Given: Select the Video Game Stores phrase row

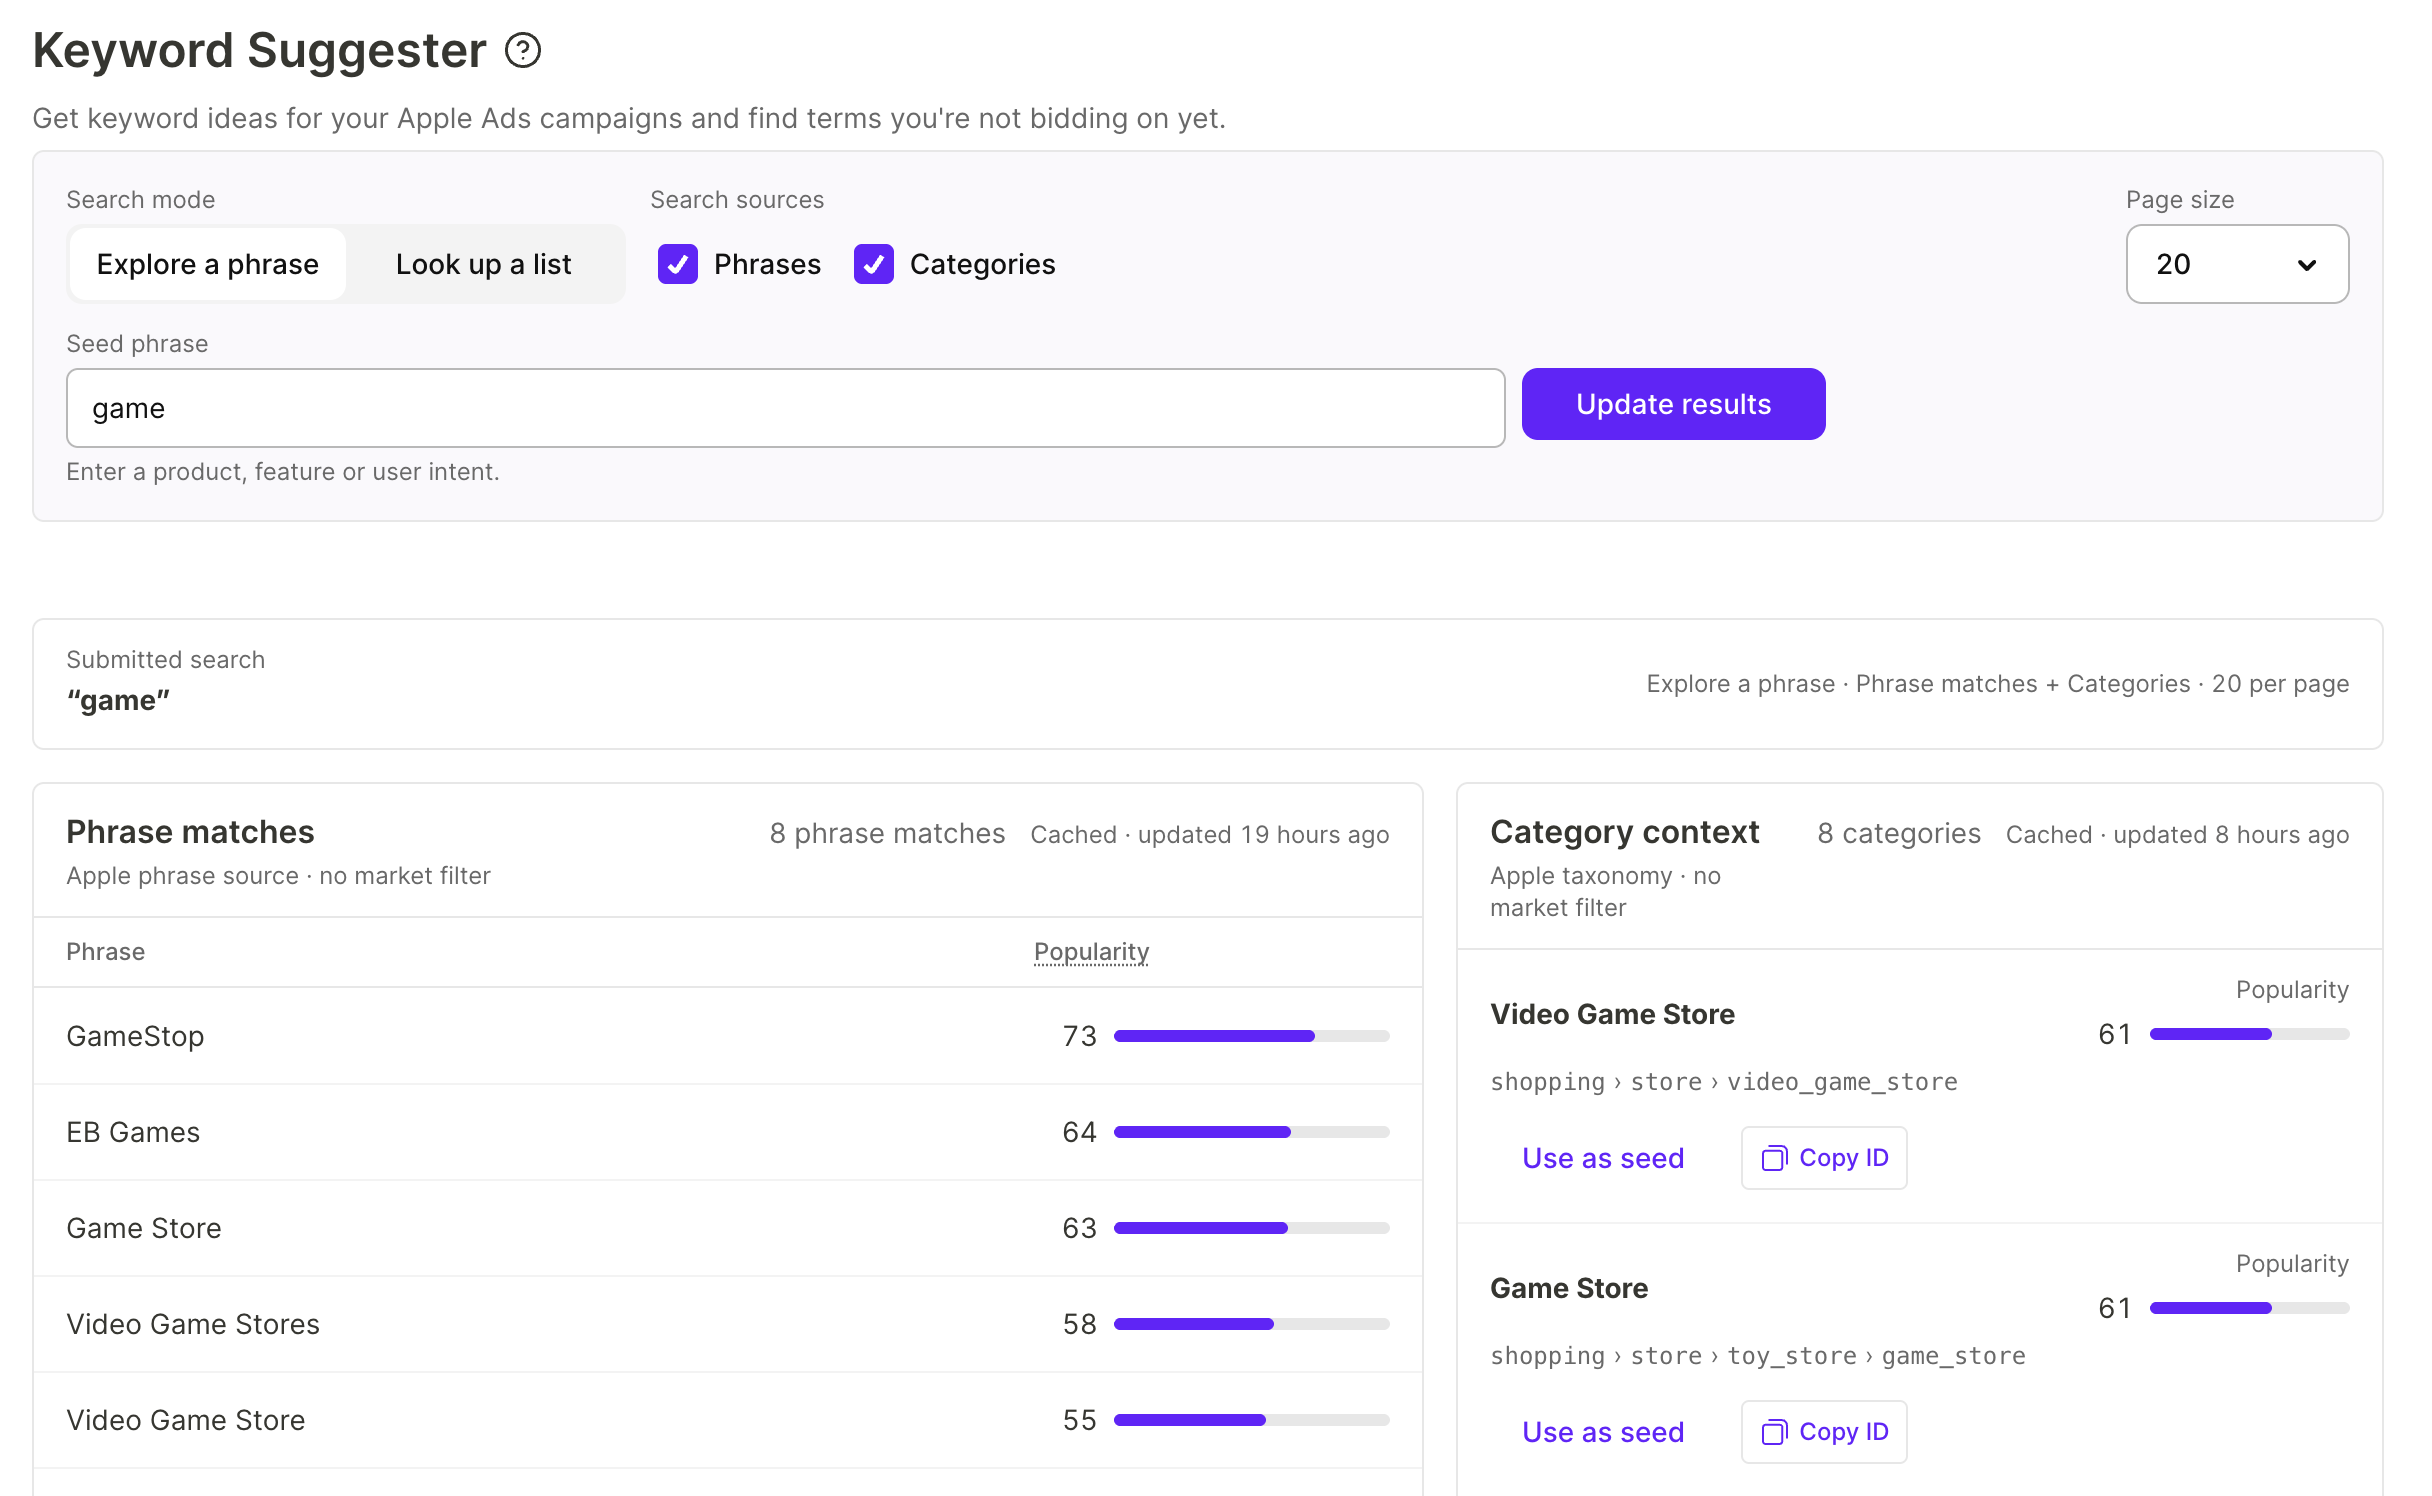Looking at the screenshot, I should (728, 1324).
